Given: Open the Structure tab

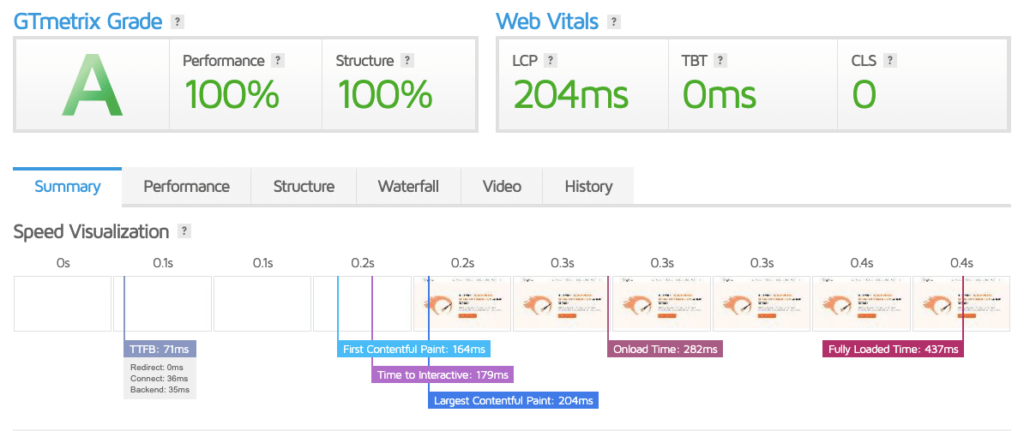Looking at the screenshot, I should [x=304, y=186].
